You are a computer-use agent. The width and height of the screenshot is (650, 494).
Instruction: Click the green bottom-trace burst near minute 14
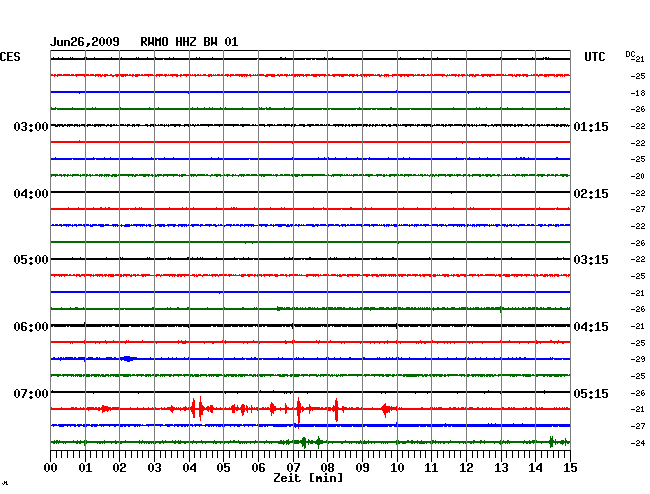pyautogui.click(x=551, y=442)
